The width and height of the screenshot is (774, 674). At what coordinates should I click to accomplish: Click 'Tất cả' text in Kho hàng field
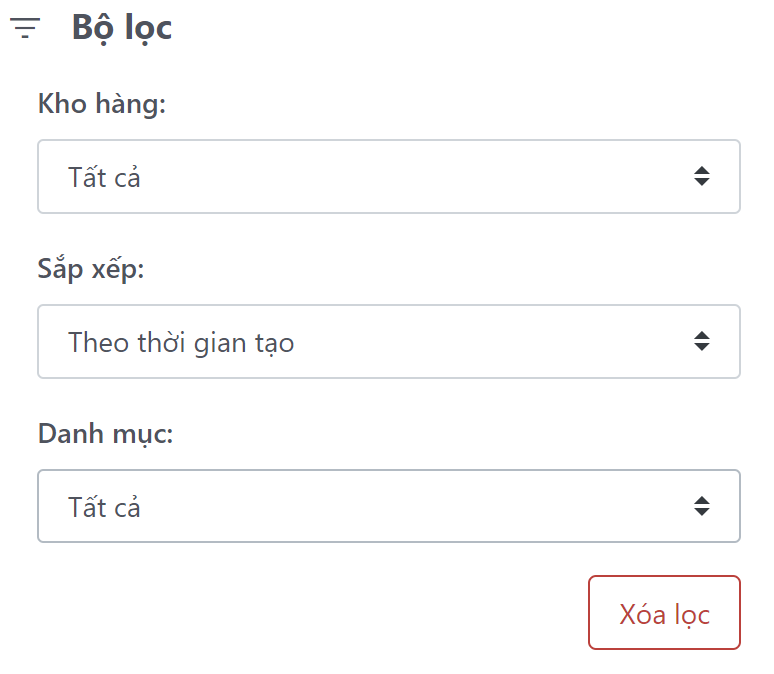coord(104,178)
